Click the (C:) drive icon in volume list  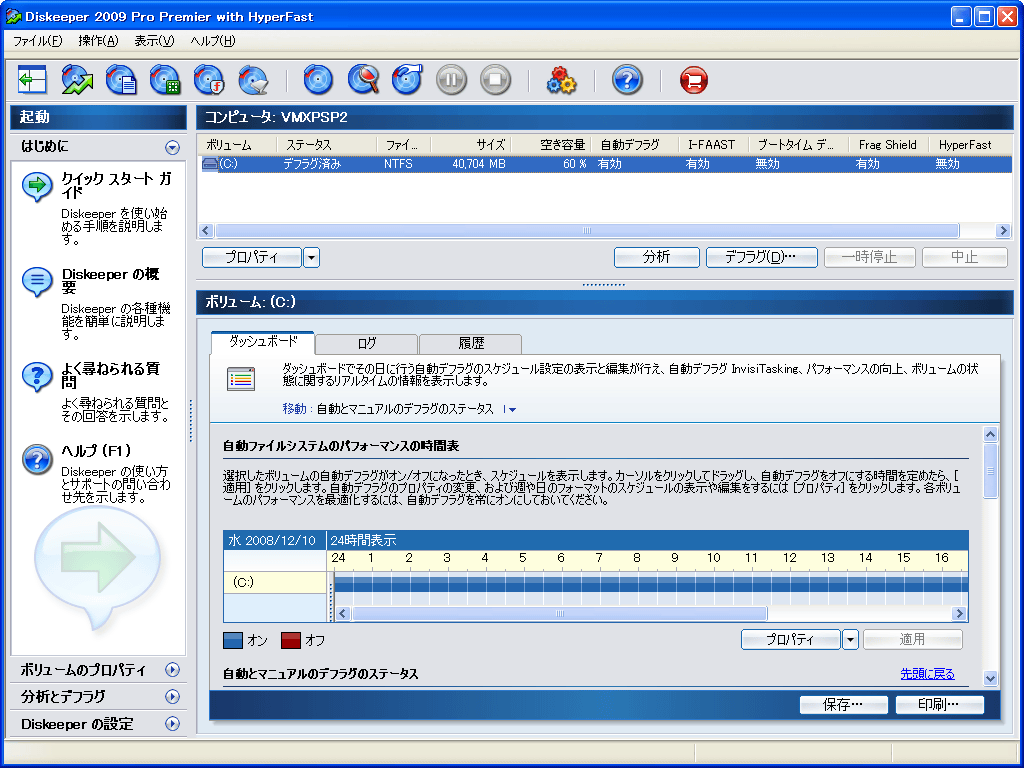210,164
